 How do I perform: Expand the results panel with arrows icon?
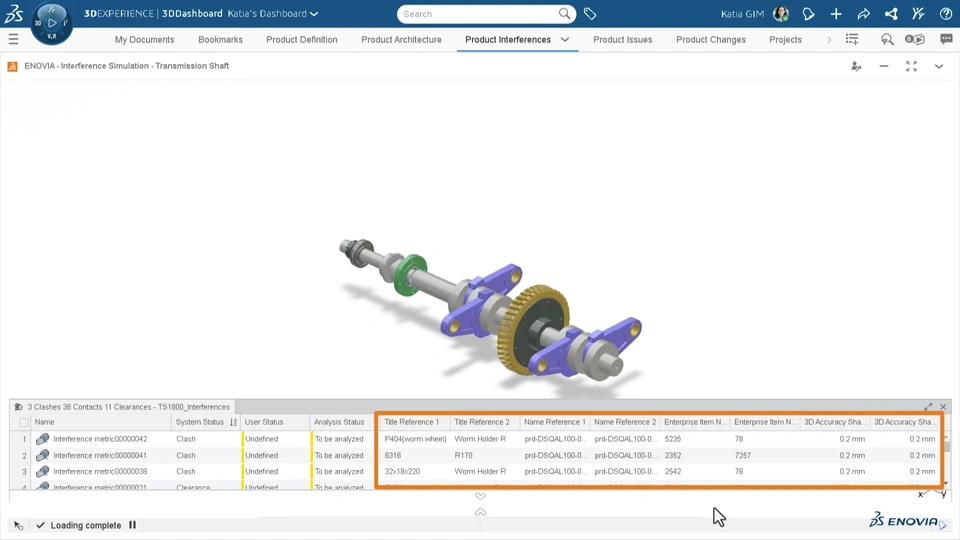click(x=928, y=407)
